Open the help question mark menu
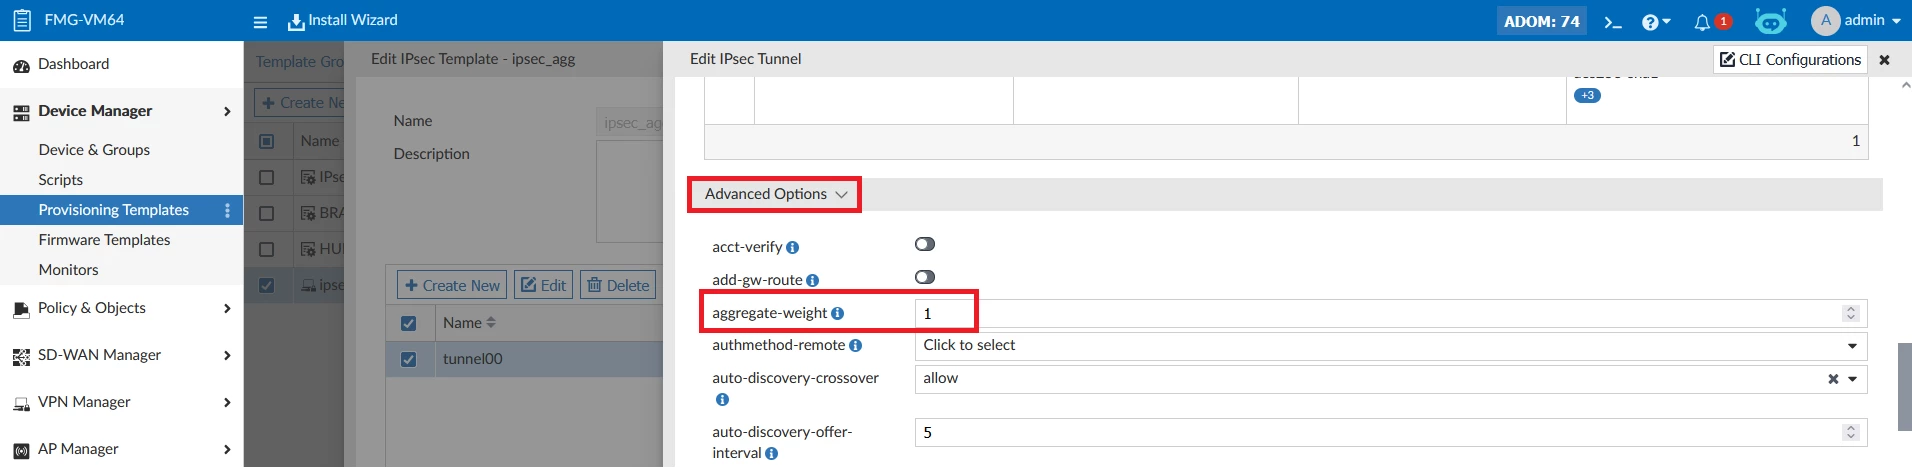 point(1656,21)
